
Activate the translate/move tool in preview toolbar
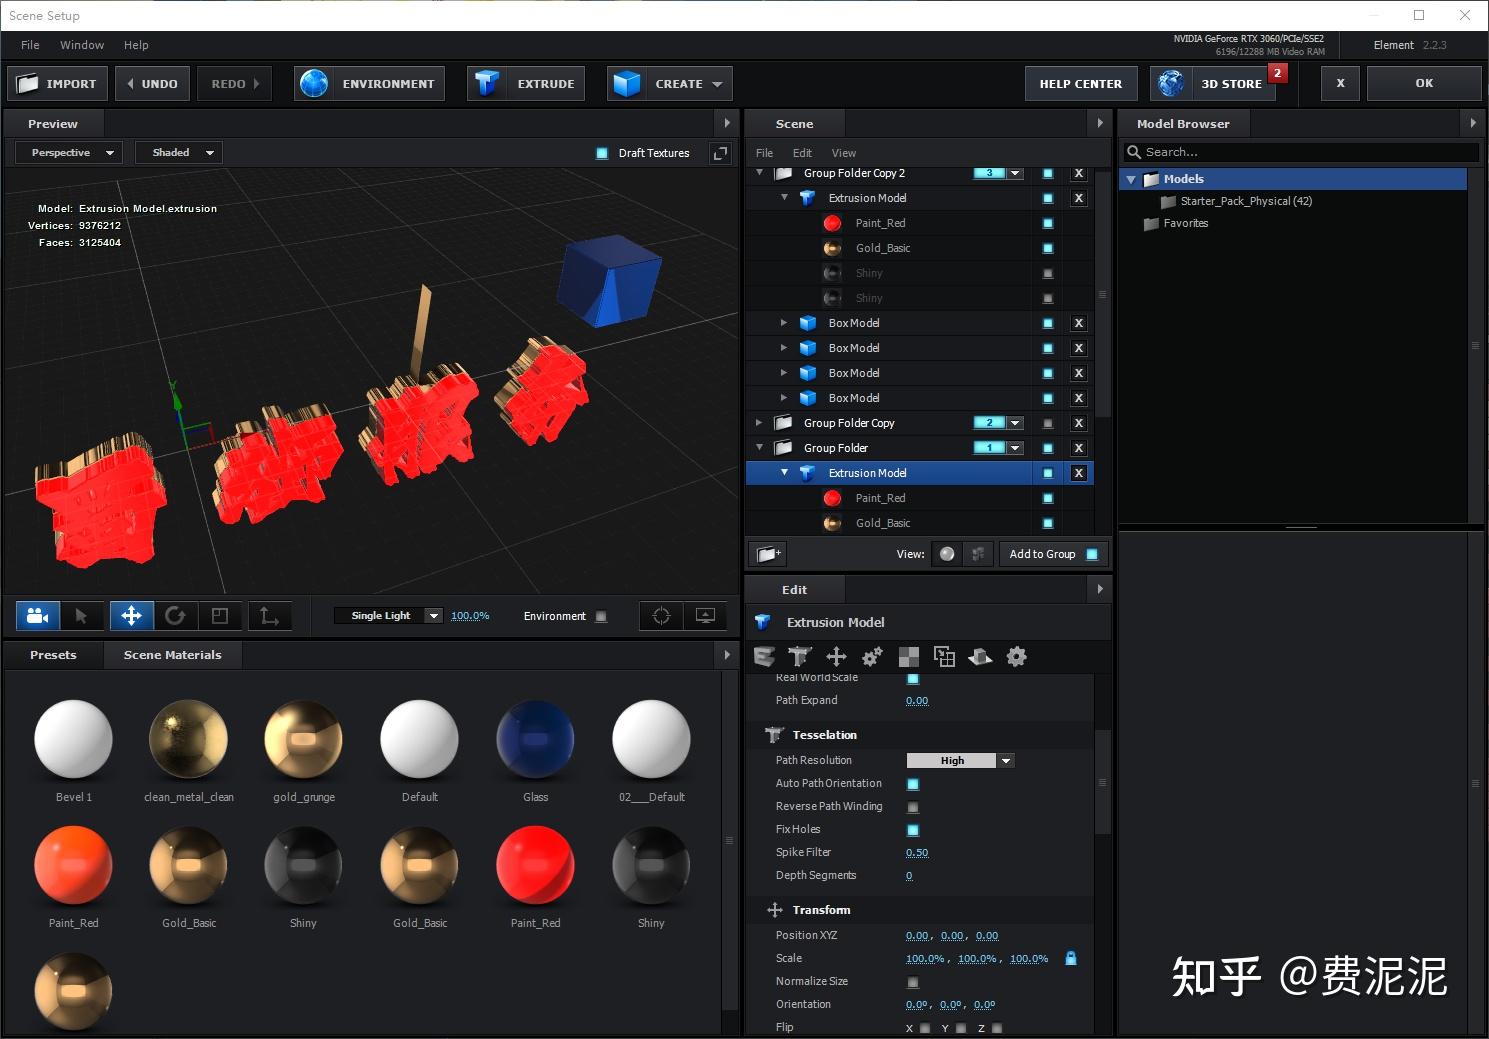tap(131, 615)
